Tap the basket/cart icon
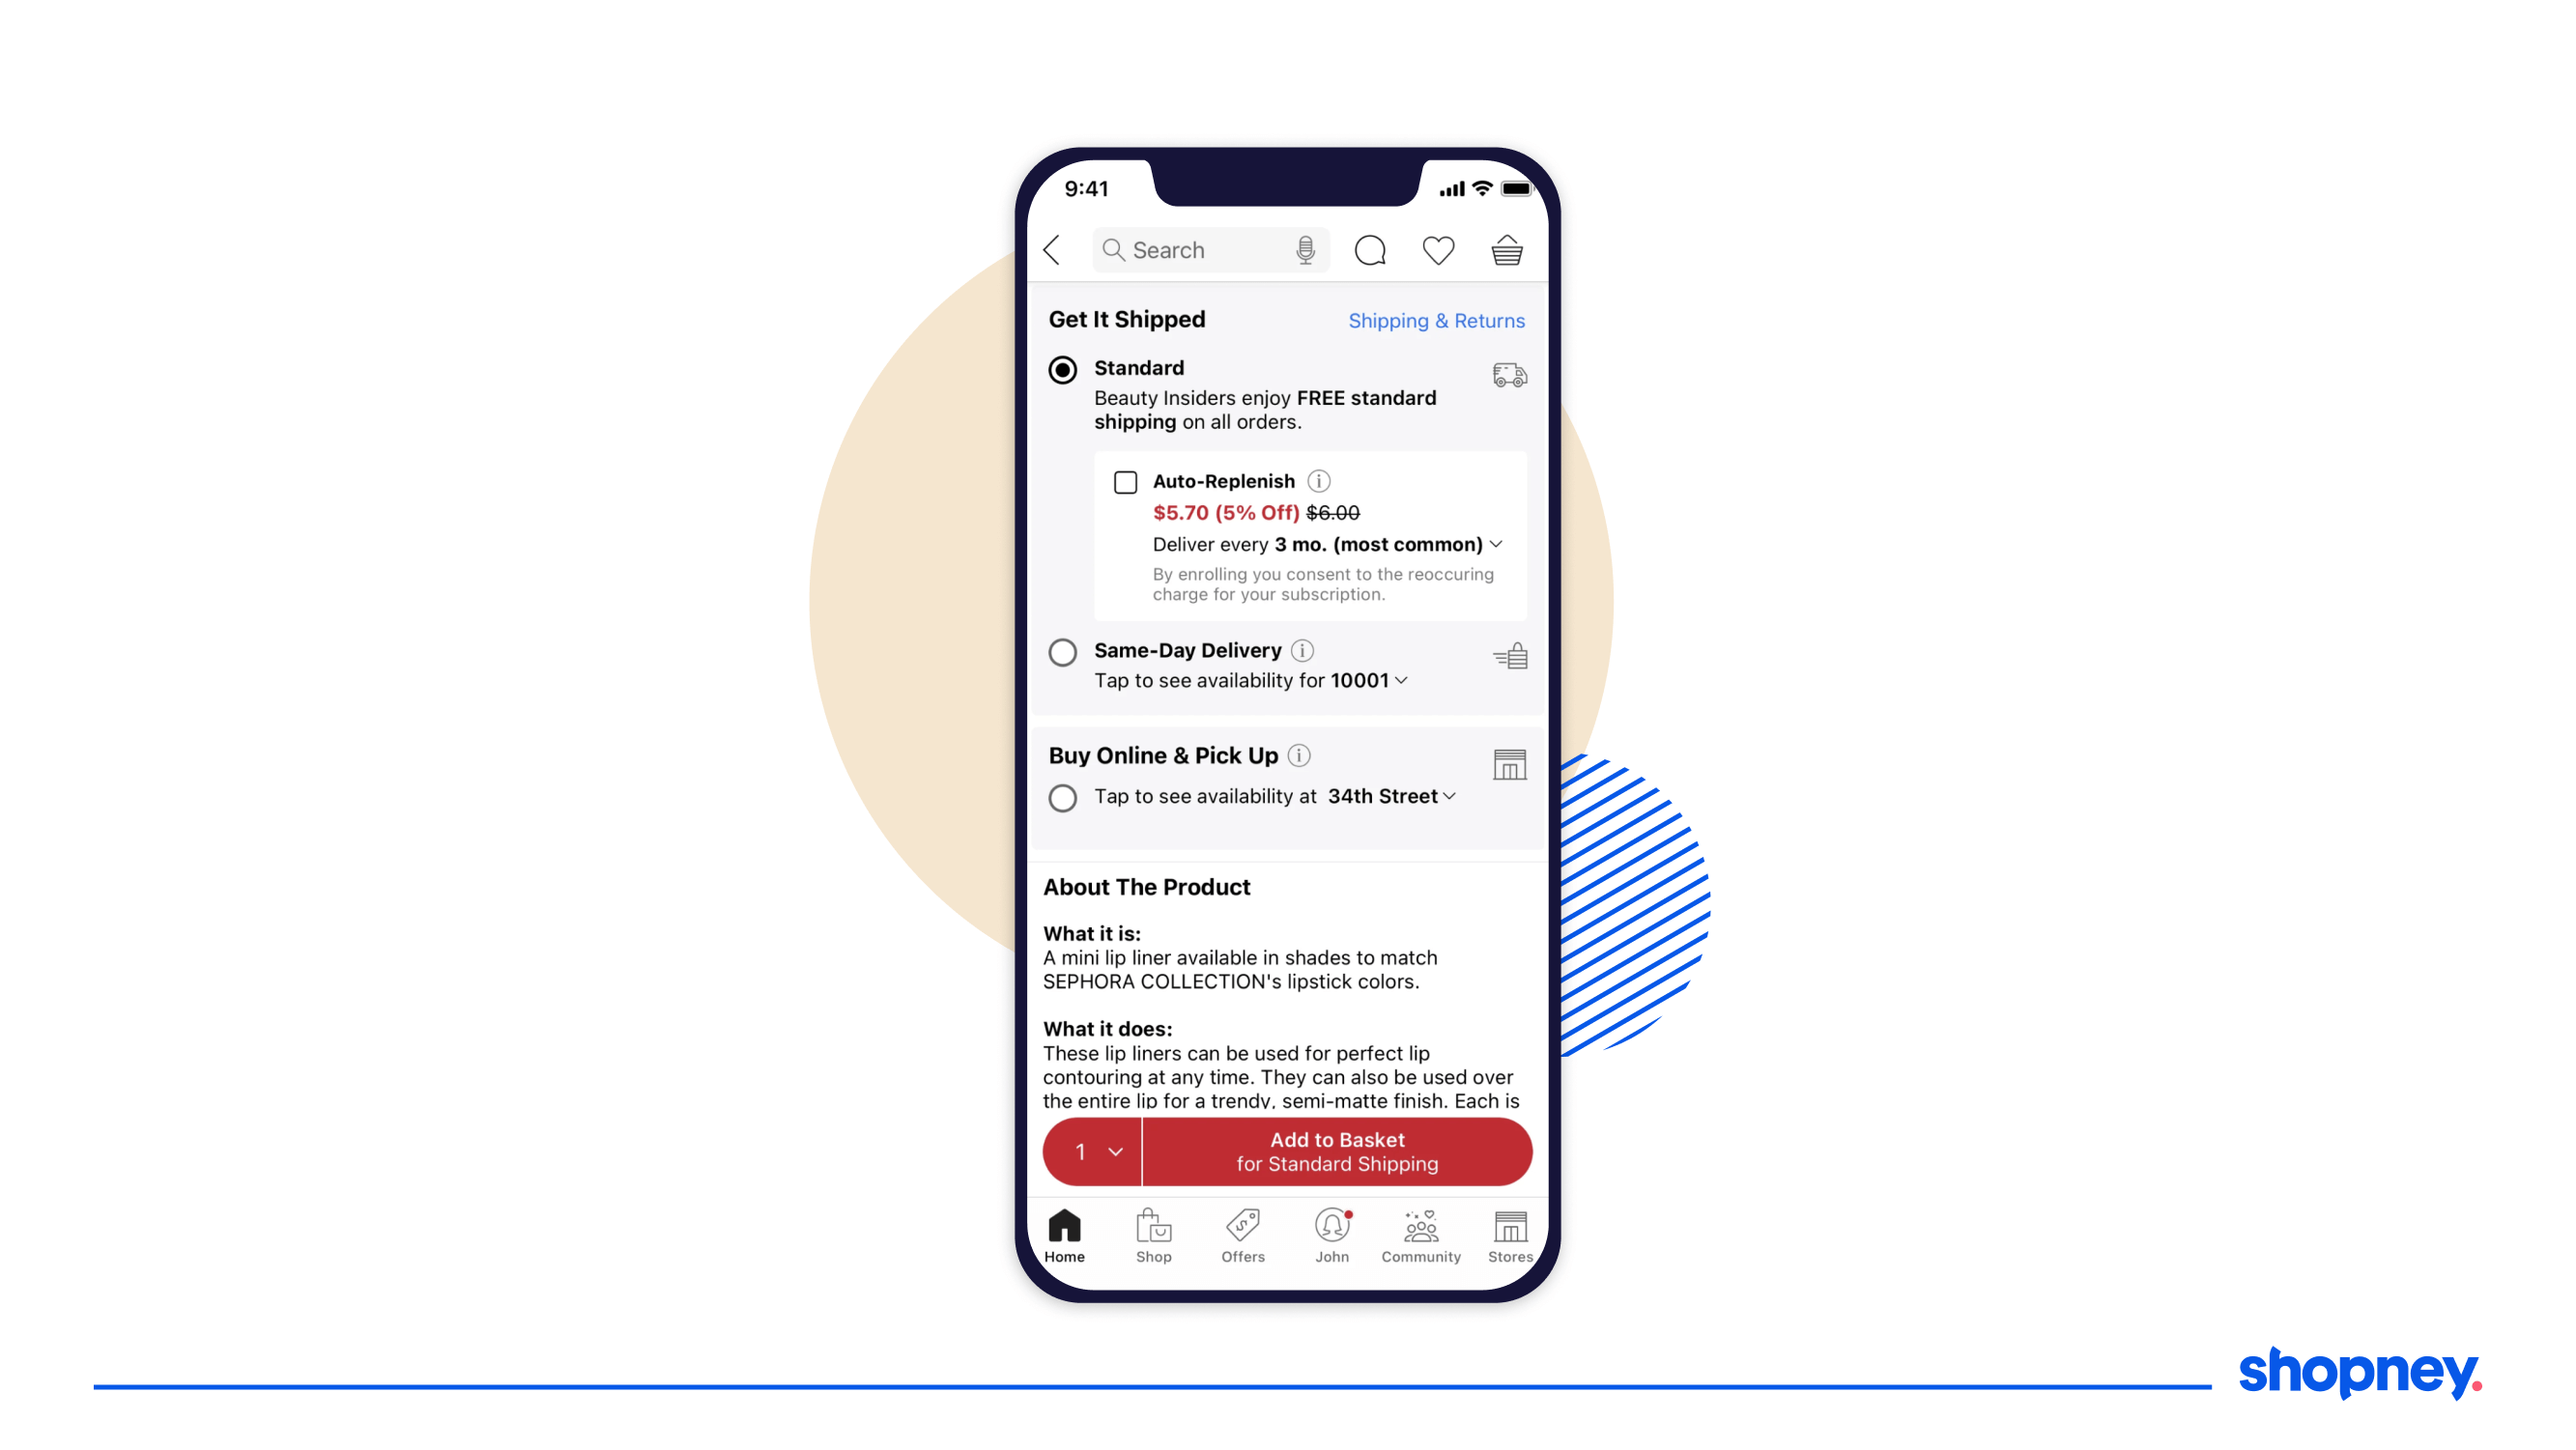 pyautogui.click(x=1507, y=249)
